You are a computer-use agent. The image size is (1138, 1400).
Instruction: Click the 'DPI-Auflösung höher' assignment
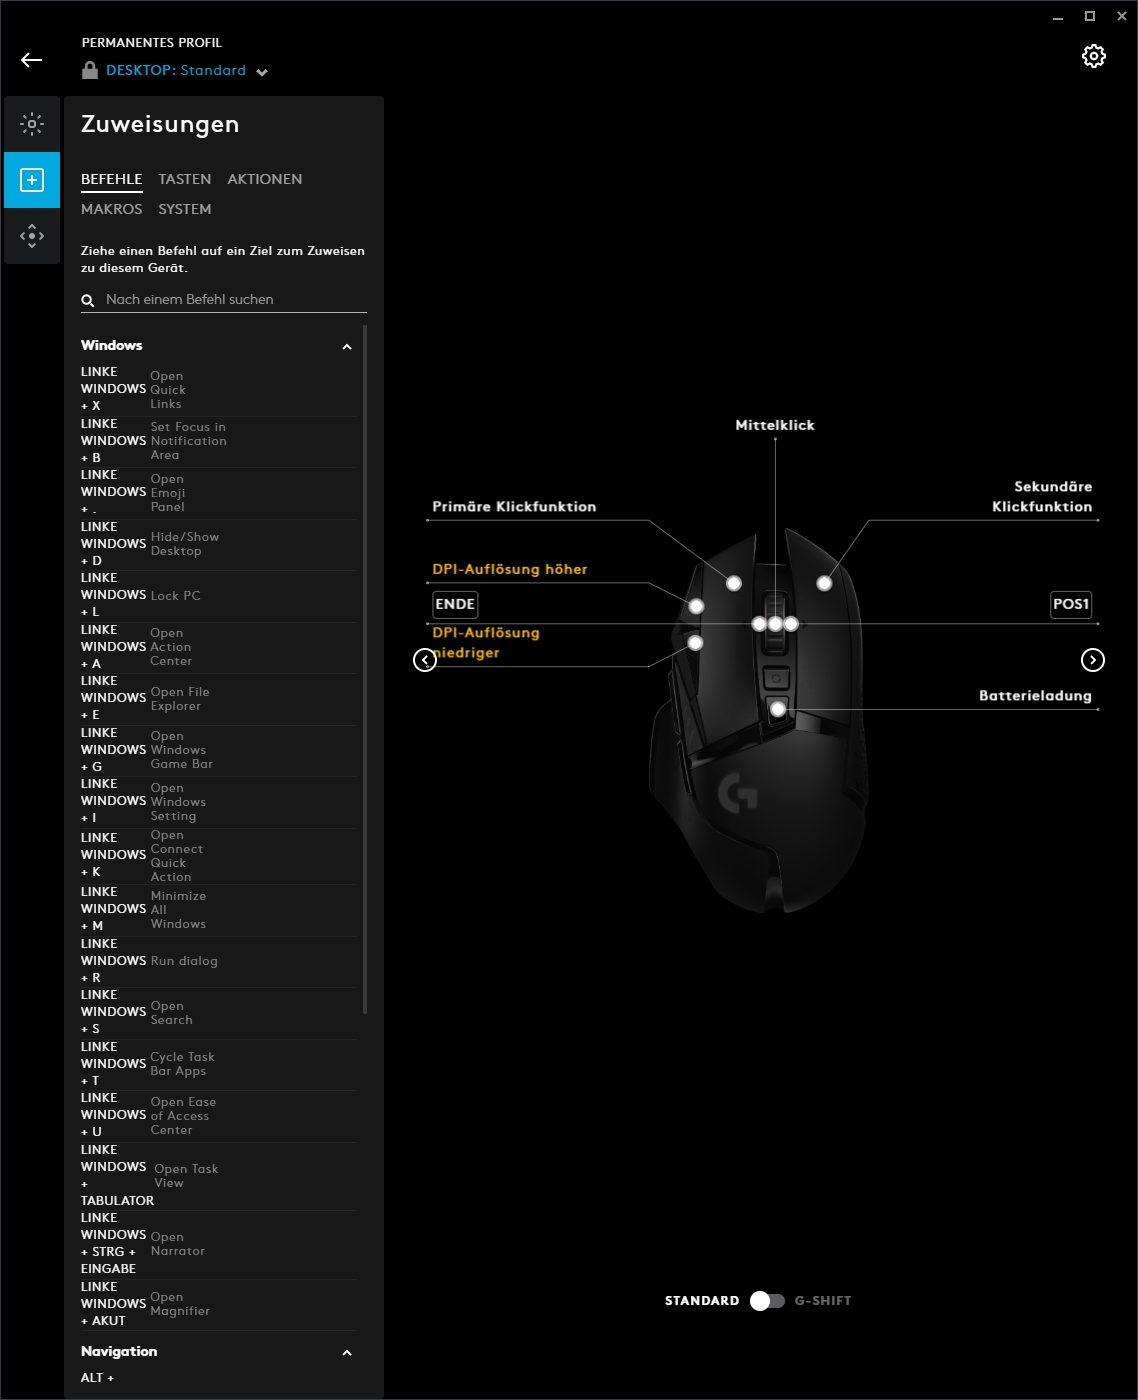pos(510,569)
